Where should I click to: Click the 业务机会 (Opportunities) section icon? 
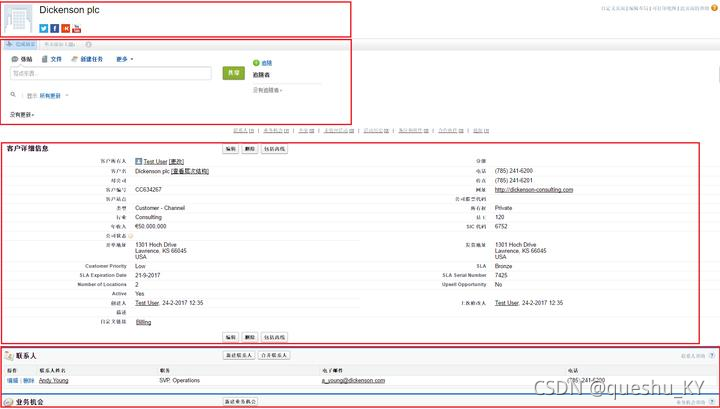click(9, 402)
